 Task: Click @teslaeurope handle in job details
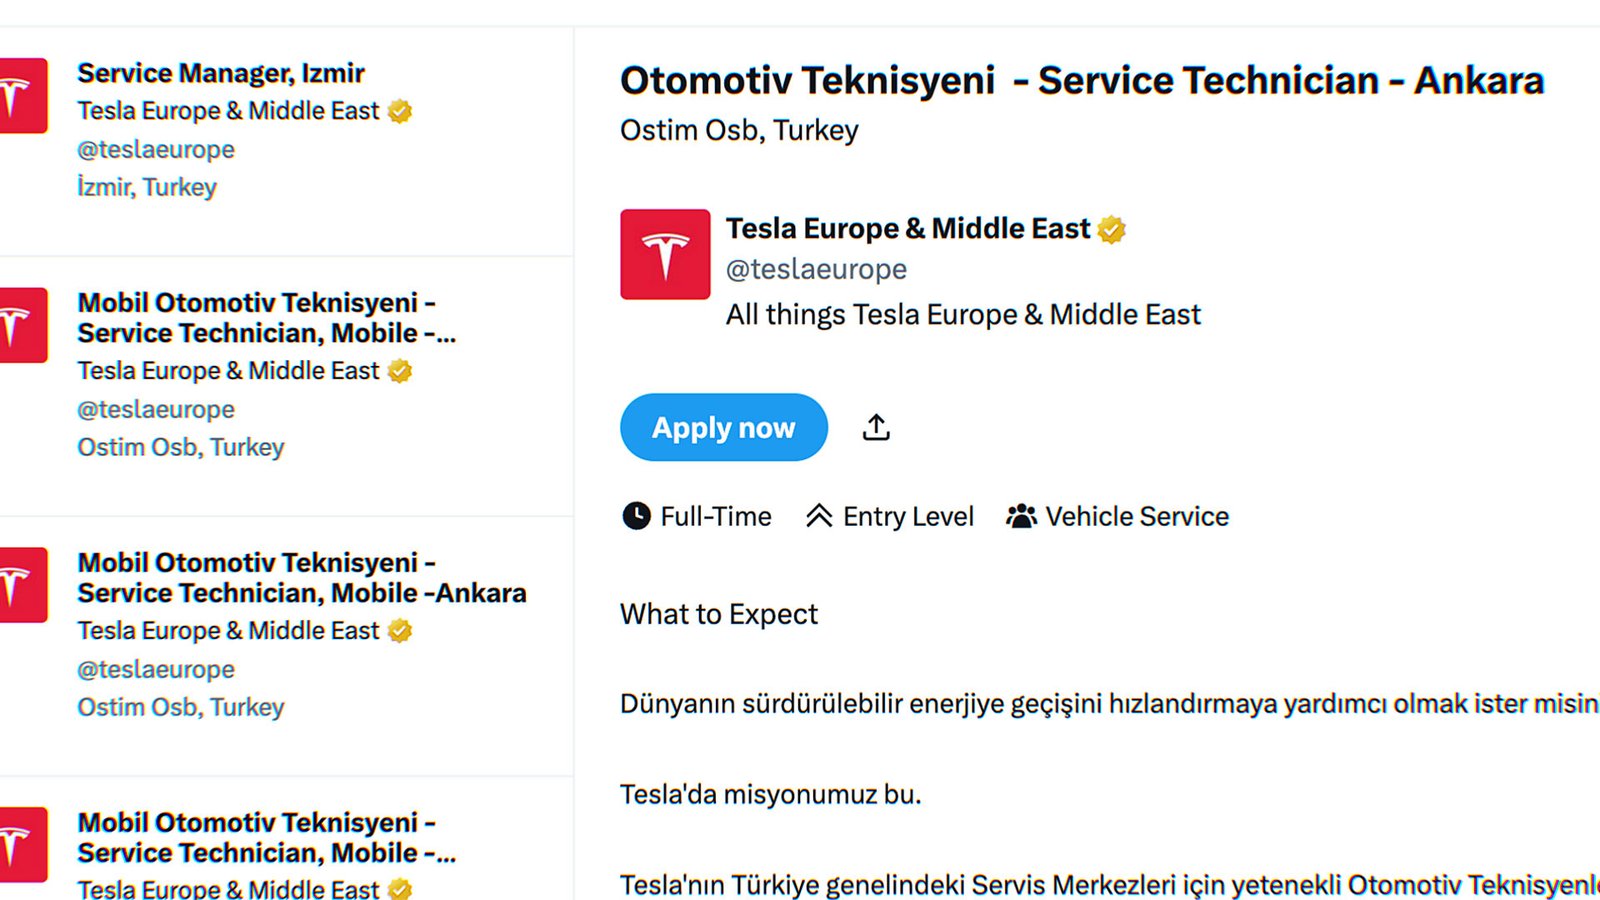point(816,269)
